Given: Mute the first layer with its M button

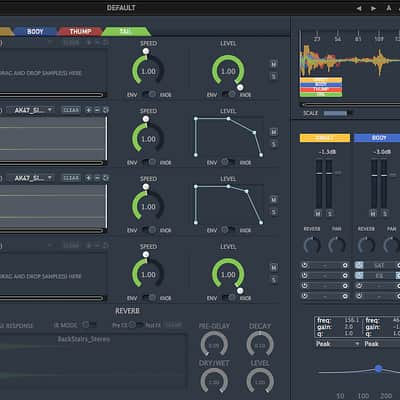Looking at the screenshot, I should click(273, 64).
